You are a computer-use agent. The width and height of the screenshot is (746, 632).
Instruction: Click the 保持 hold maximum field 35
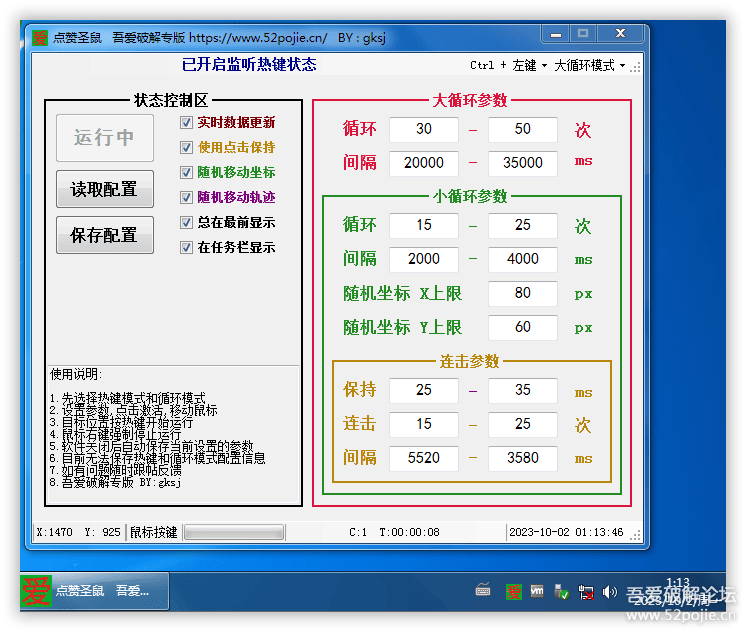pyautogui.click(x=522, y=390)
